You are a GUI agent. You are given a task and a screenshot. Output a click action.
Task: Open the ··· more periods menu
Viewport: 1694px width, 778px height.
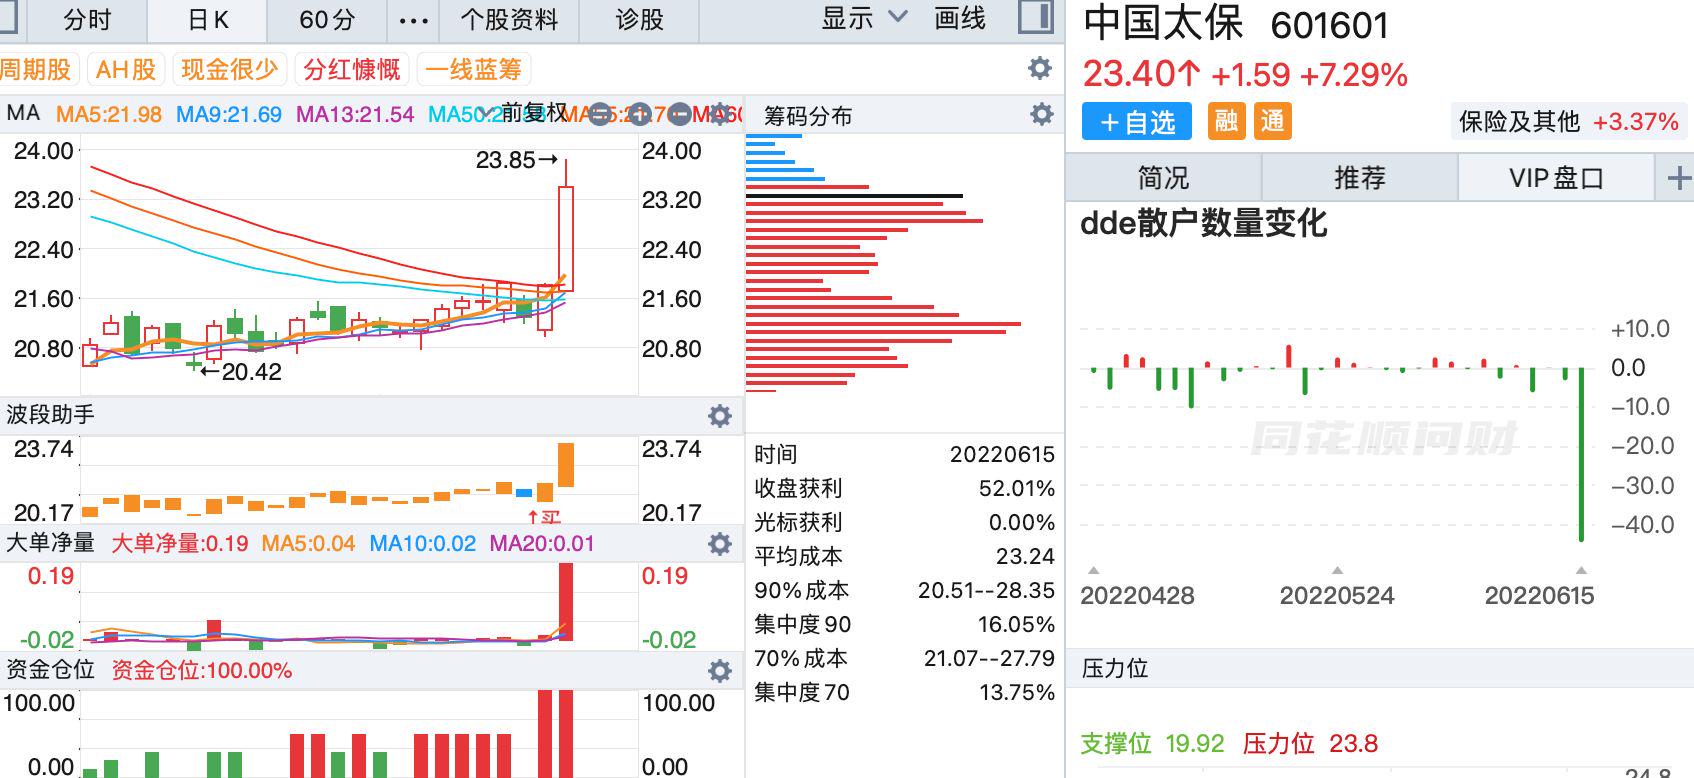(413, 20)
